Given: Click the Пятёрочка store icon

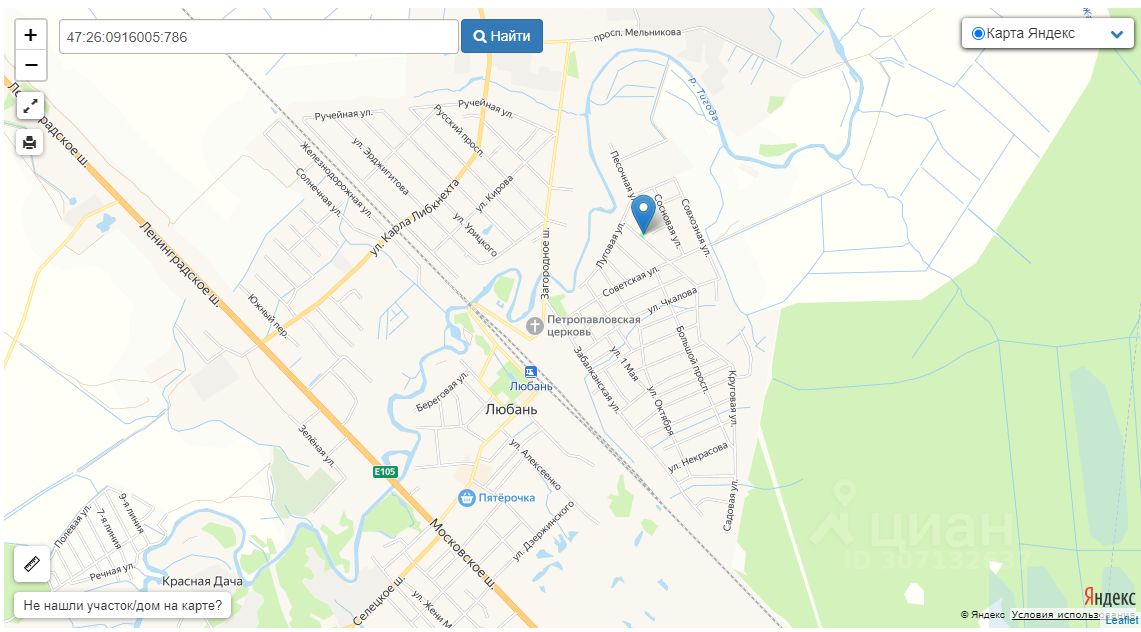Looking at the screenshot, I should pos(466,497).
